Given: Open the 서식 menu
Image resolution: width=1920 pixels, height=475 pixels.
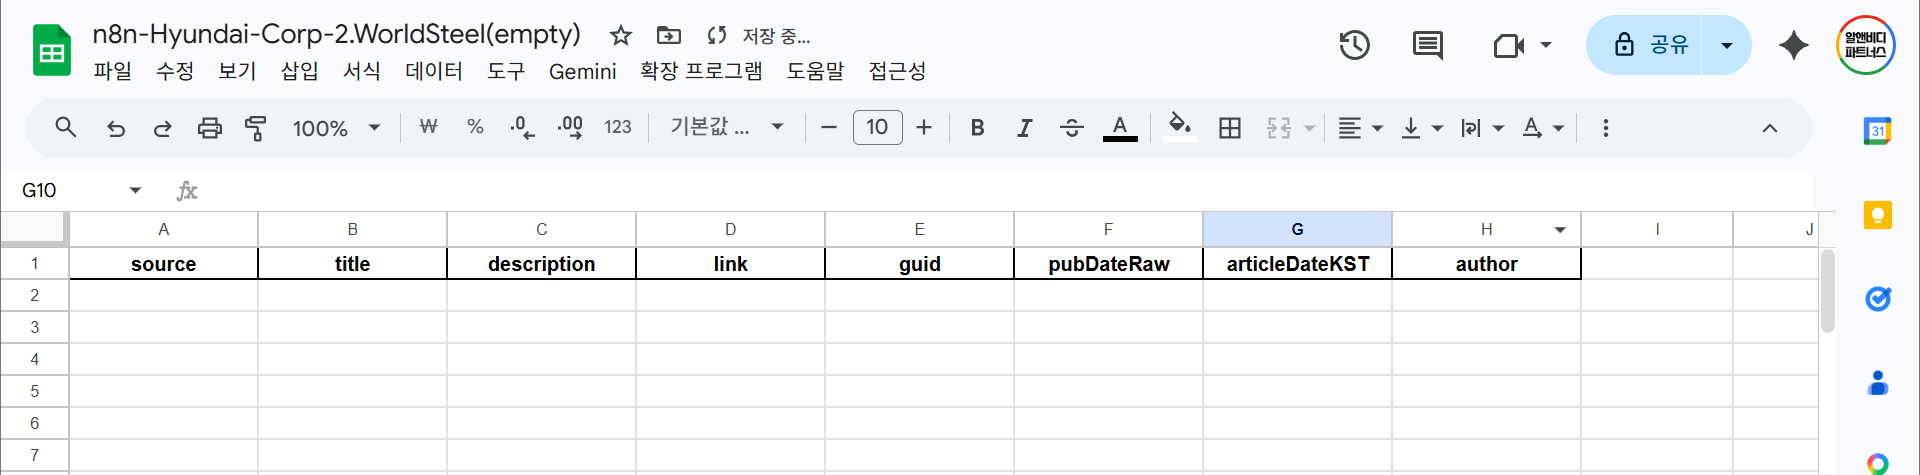Looking at the screenshot, I should [x=362, y=71].
